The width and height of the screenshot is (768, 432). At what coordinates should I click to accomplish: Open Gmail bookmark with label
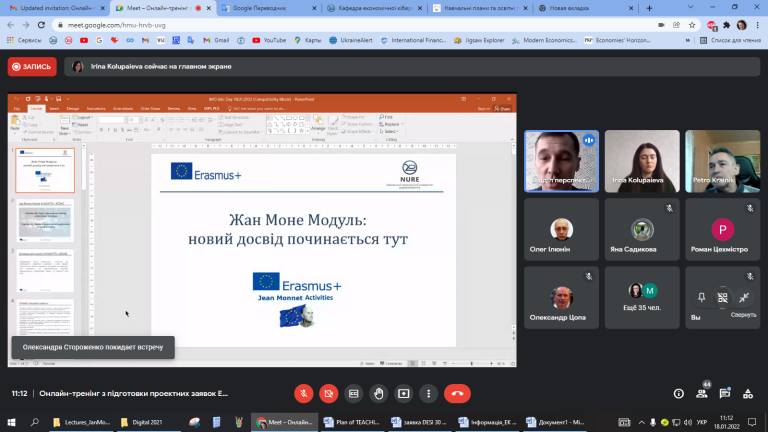pyautogui.click(x=216, y=40)
